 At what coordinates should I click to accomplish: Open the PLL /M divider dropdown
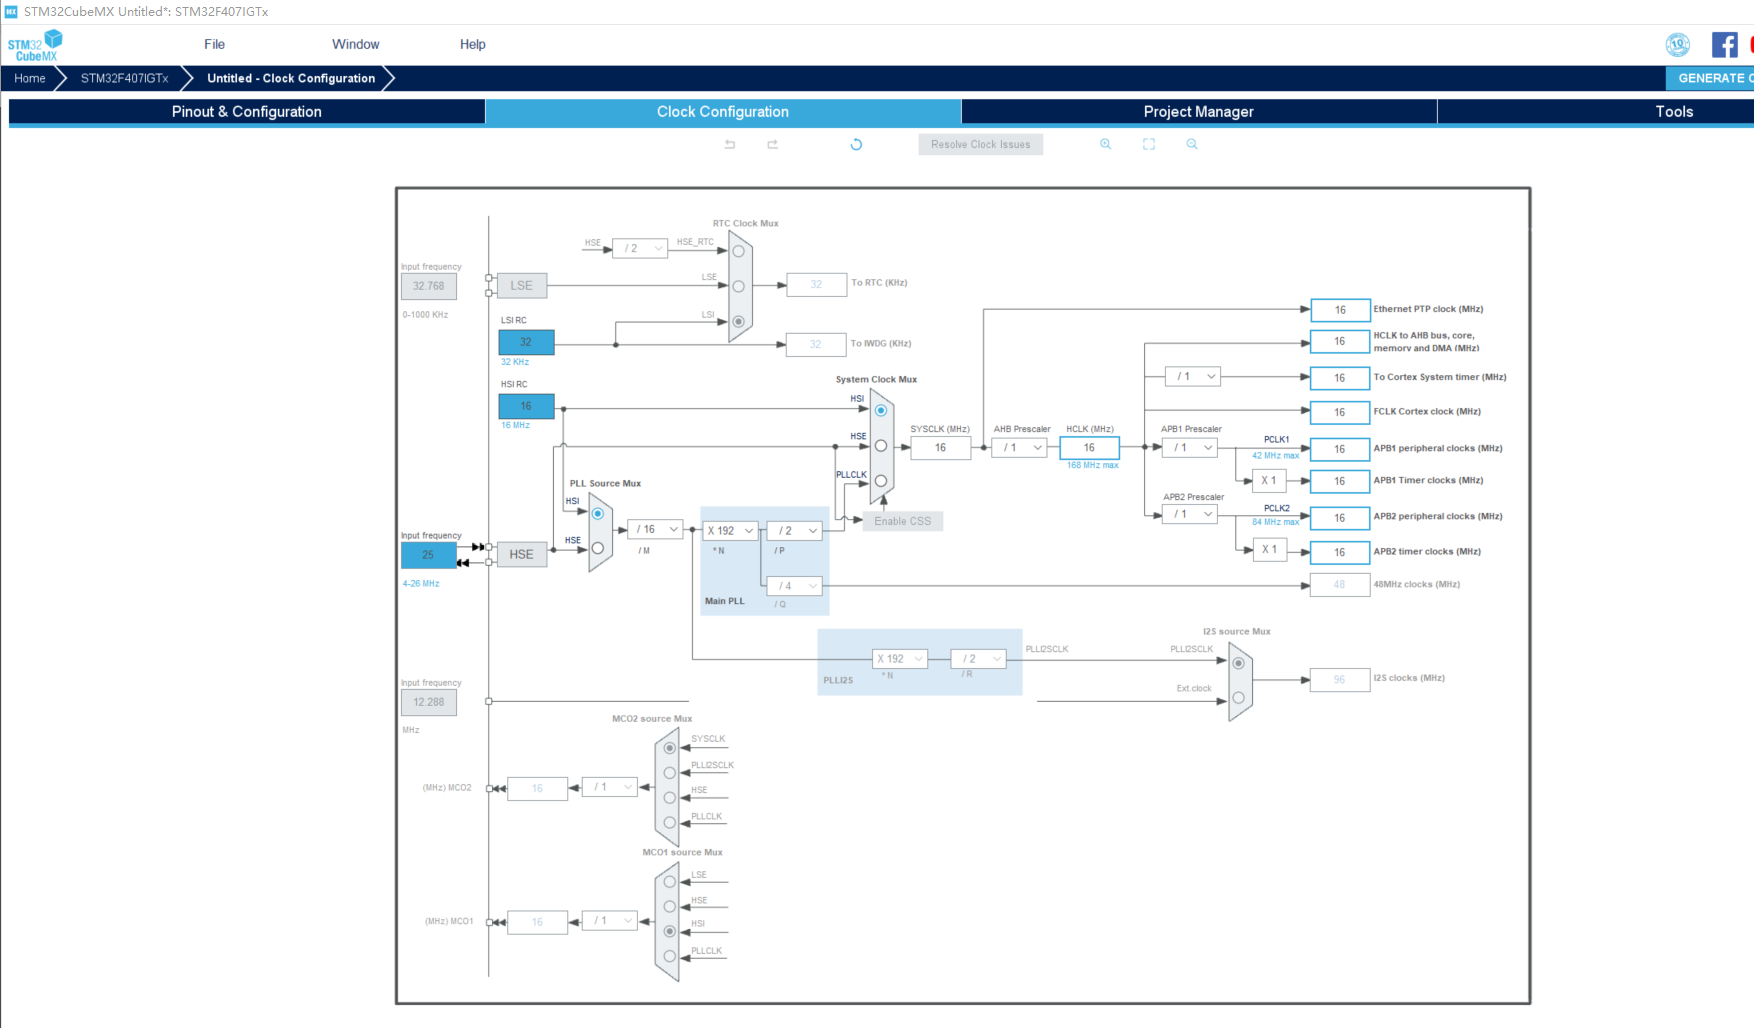coord(655,529)
